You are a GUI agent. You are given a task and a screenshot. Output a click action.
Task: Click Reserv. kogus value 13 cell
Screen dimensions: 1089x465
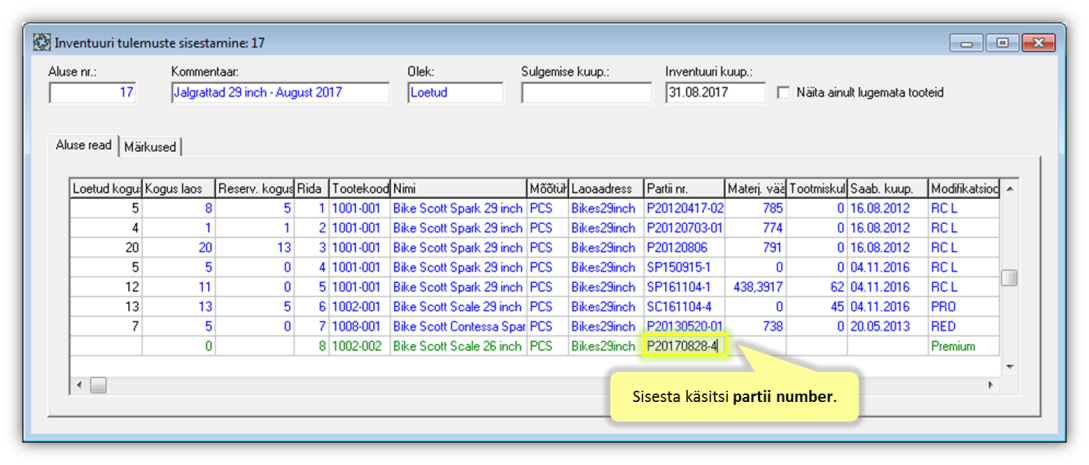(x=255, y=247)
